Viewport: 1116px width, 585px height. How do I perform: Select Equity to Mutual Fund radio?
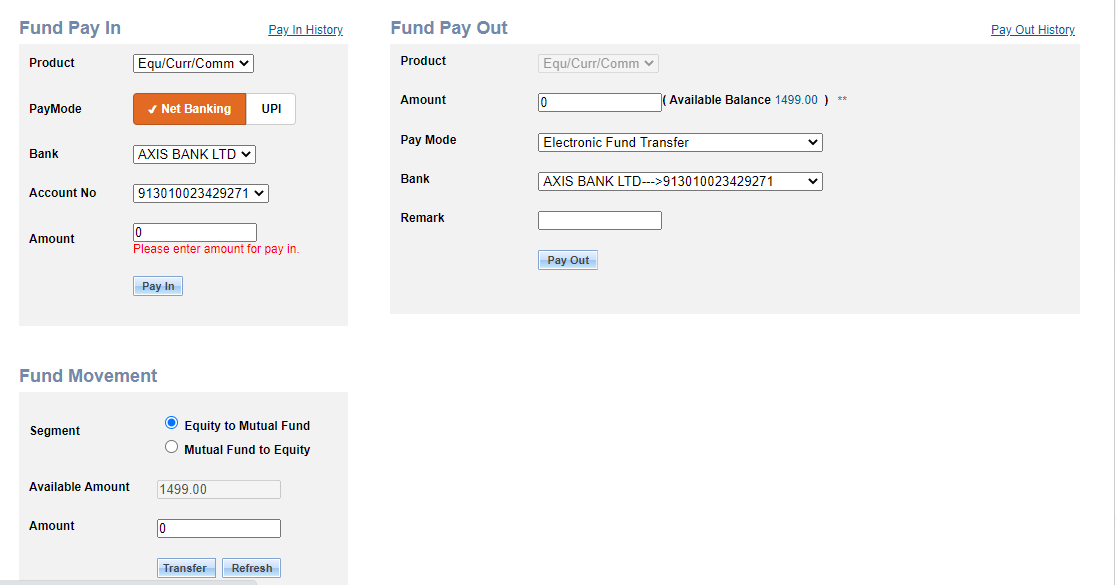tap(171, 424)
